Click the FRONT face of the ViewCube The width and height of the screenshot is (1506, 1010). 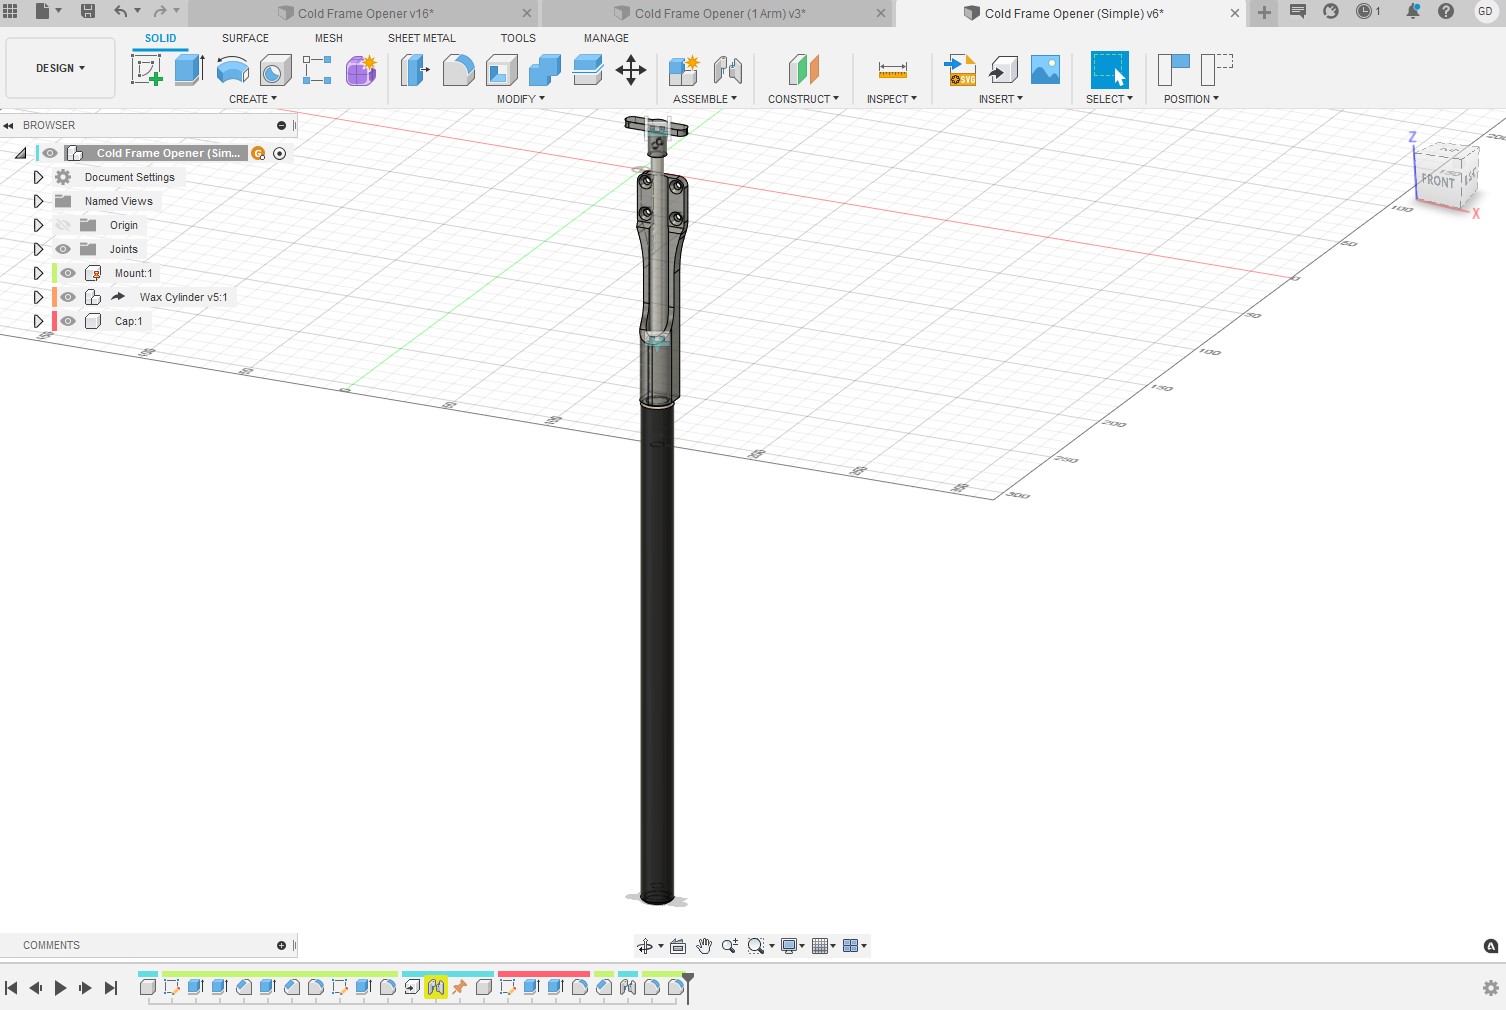[x=1438, y=181]
